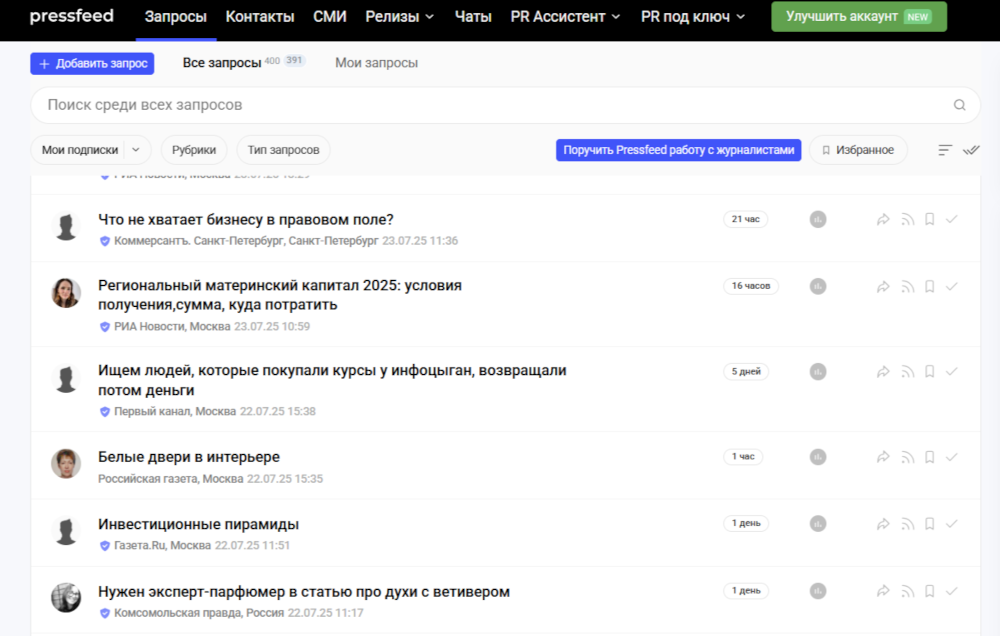Click the search magnifier icon
The height and width of the screenshot is (636, 1000).
click(959, 105)
